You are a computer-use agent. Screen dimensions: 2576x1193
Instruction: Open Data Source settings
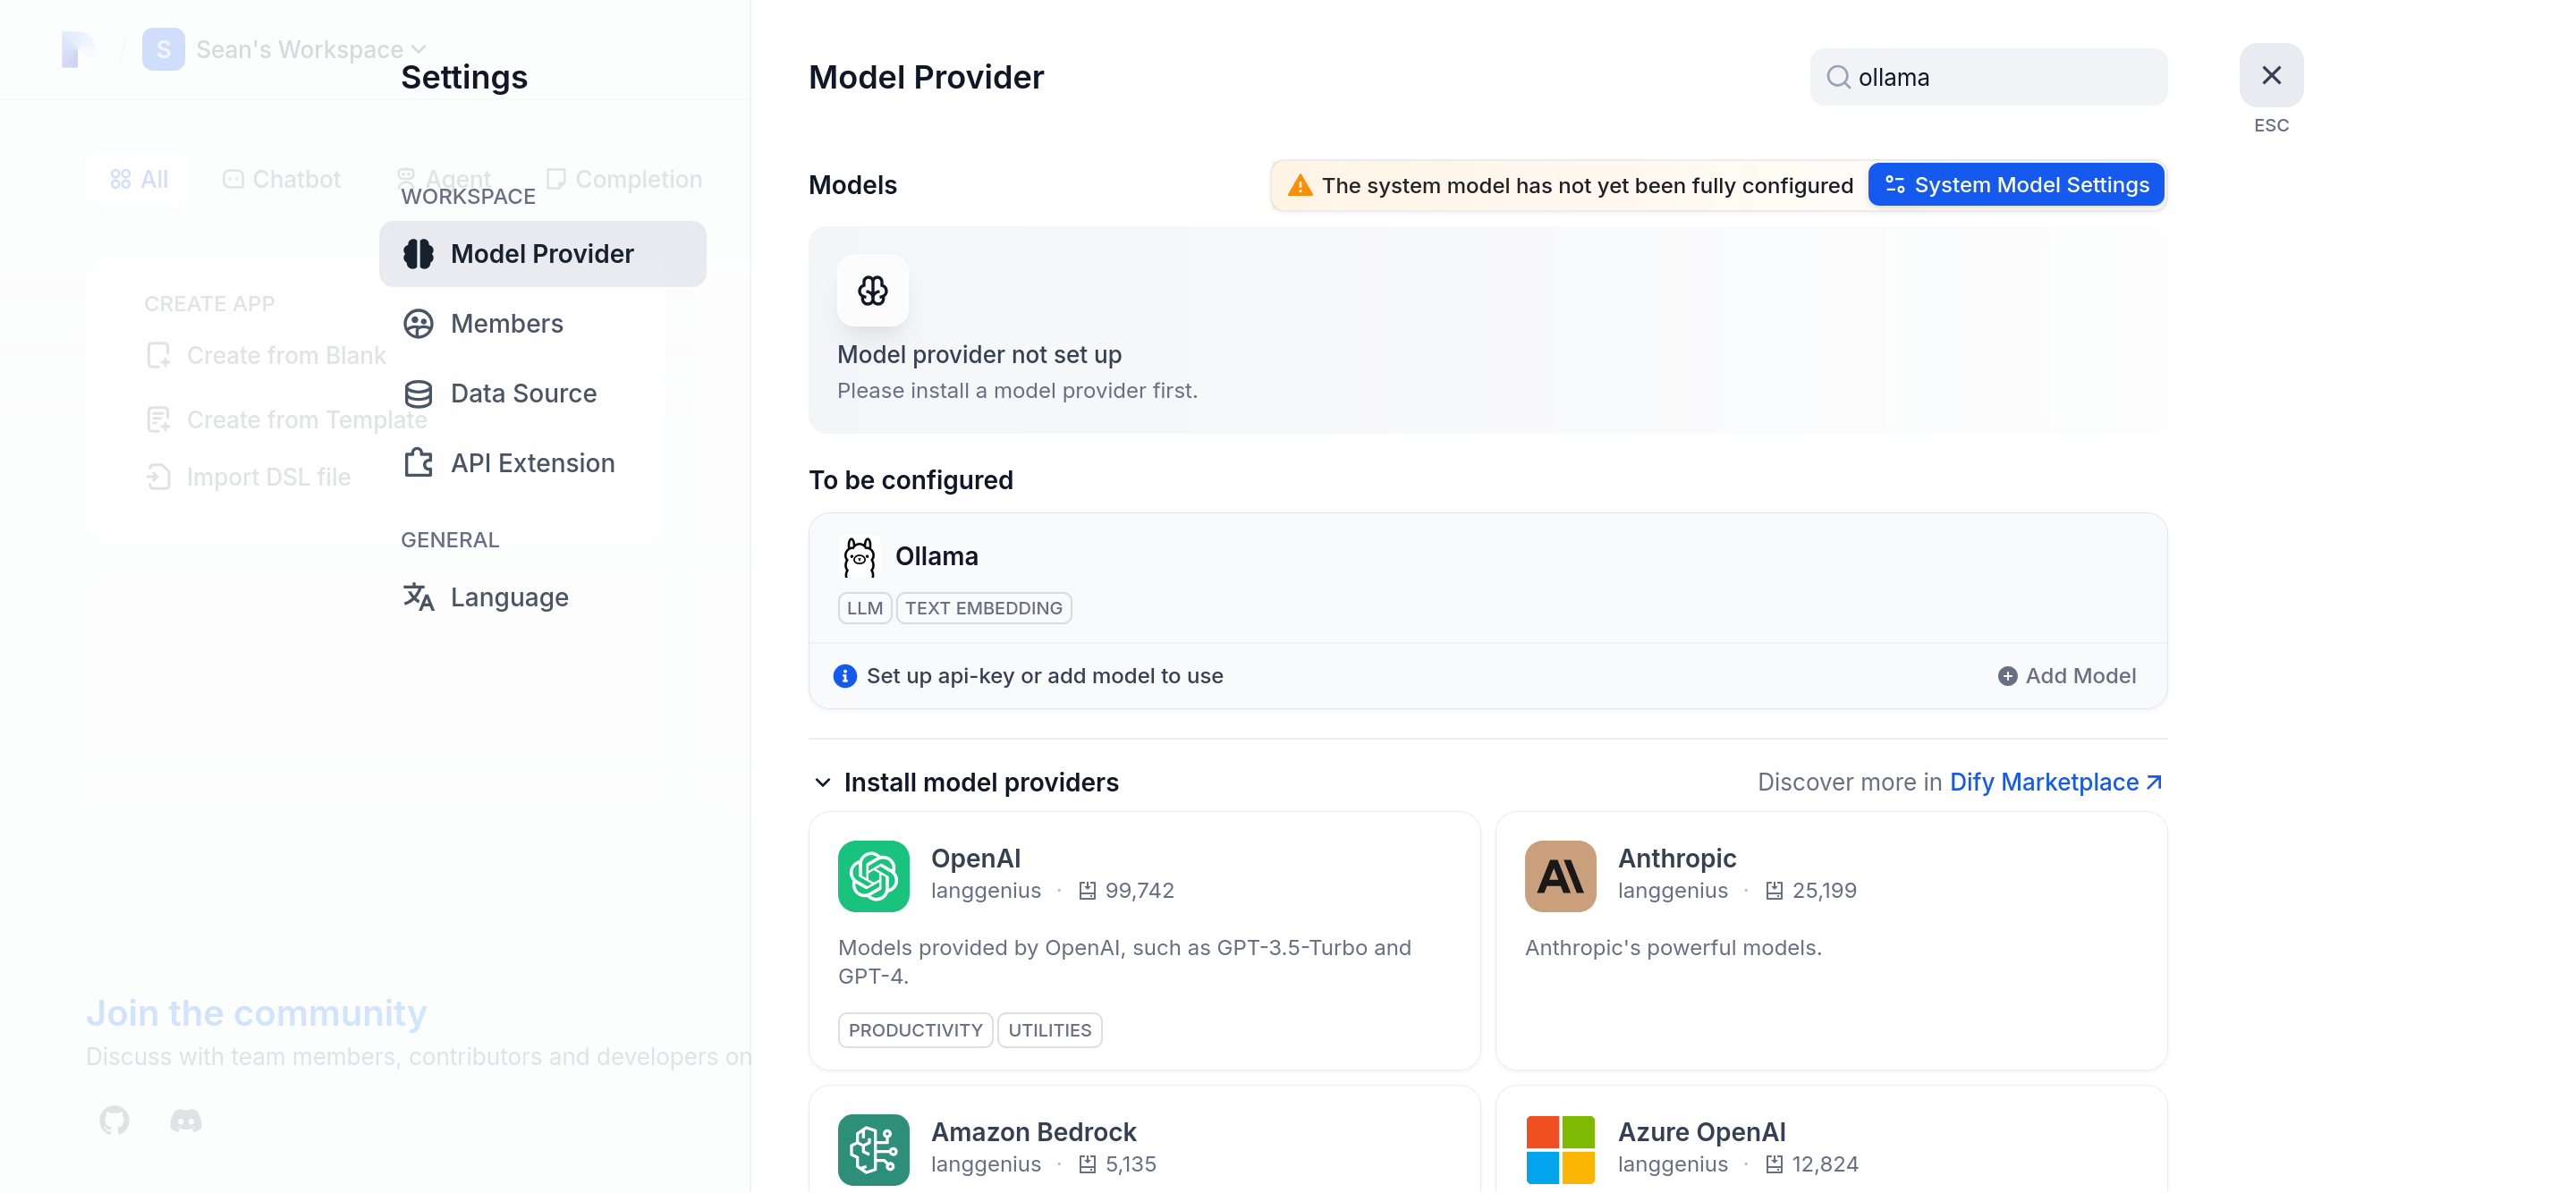[523, 393]
